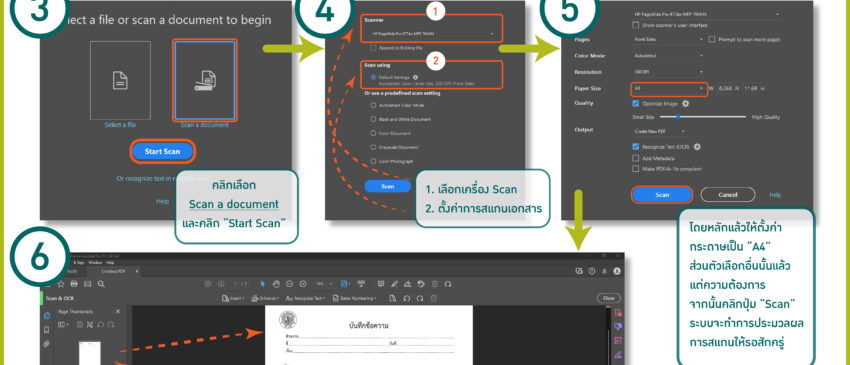
Task: Click trash delete icon in Scan & OCR bar
Action: click(x=433, y=299)
